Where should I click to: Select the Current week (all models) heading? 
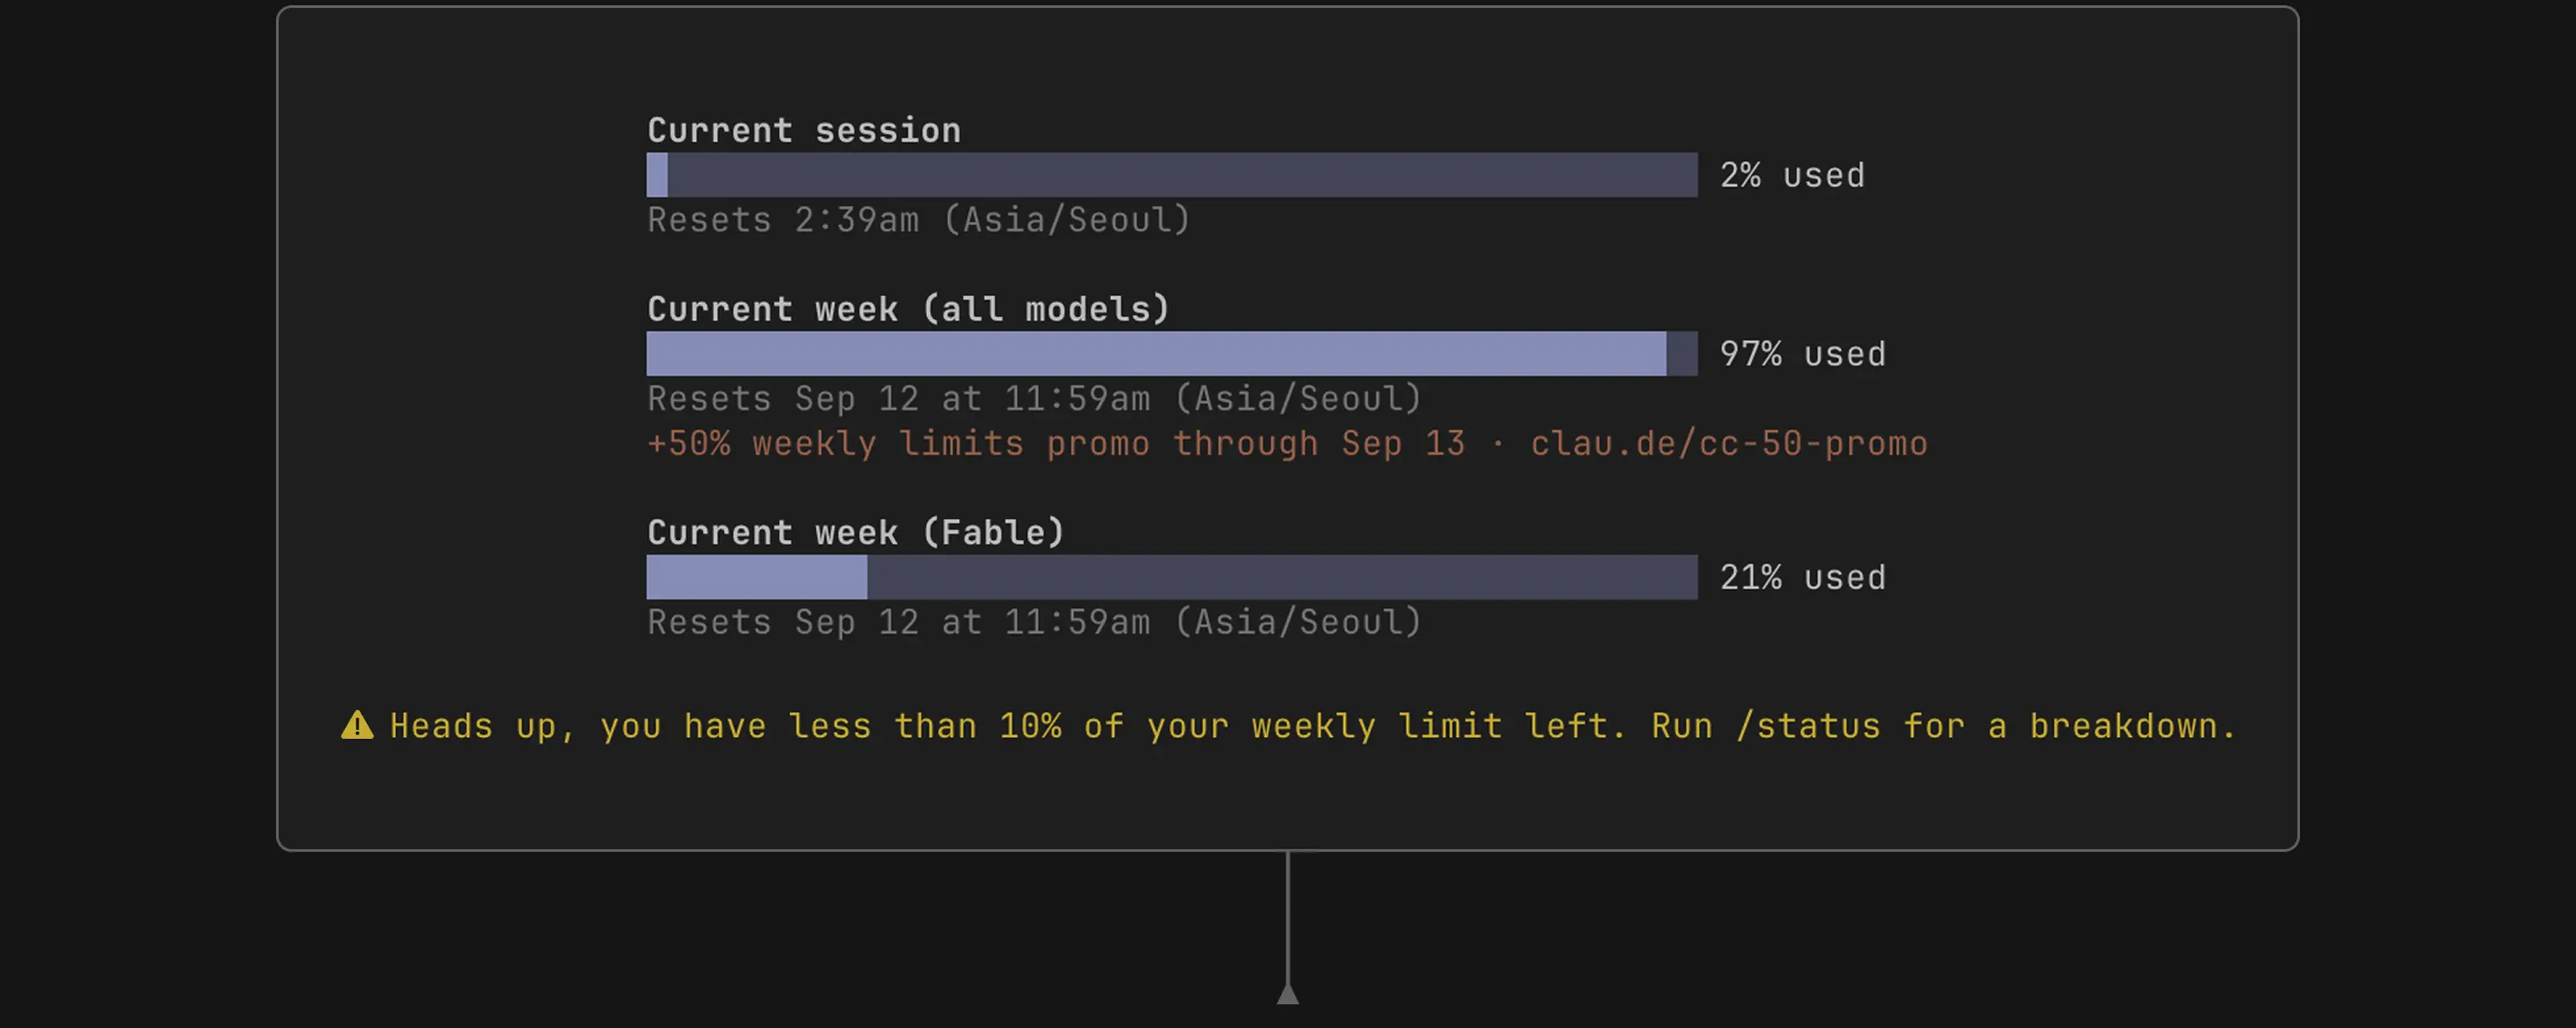pos(908,309)
